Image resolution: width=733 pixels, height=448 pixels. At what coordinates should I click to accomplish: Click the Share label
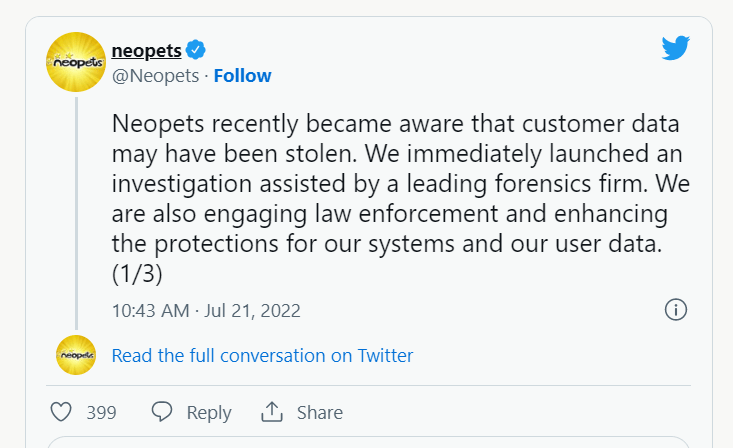[x=320, y=412]
